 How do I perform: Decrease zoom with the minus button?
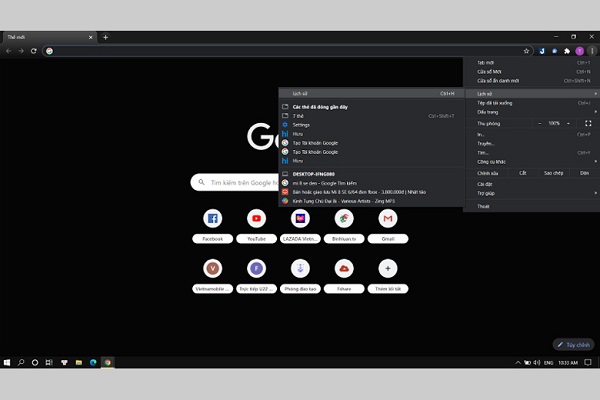coord(537,123)
